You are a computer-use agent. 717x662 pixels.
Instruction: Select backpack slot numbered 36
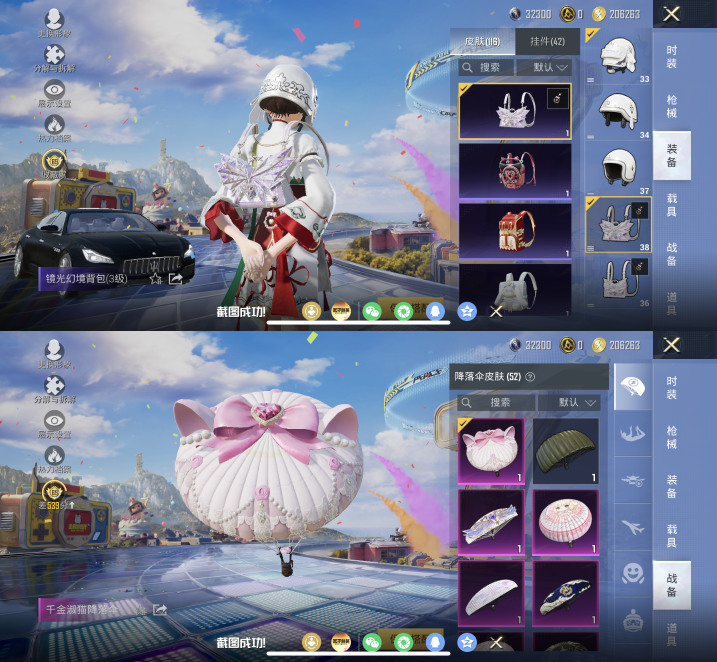(619, 281)
